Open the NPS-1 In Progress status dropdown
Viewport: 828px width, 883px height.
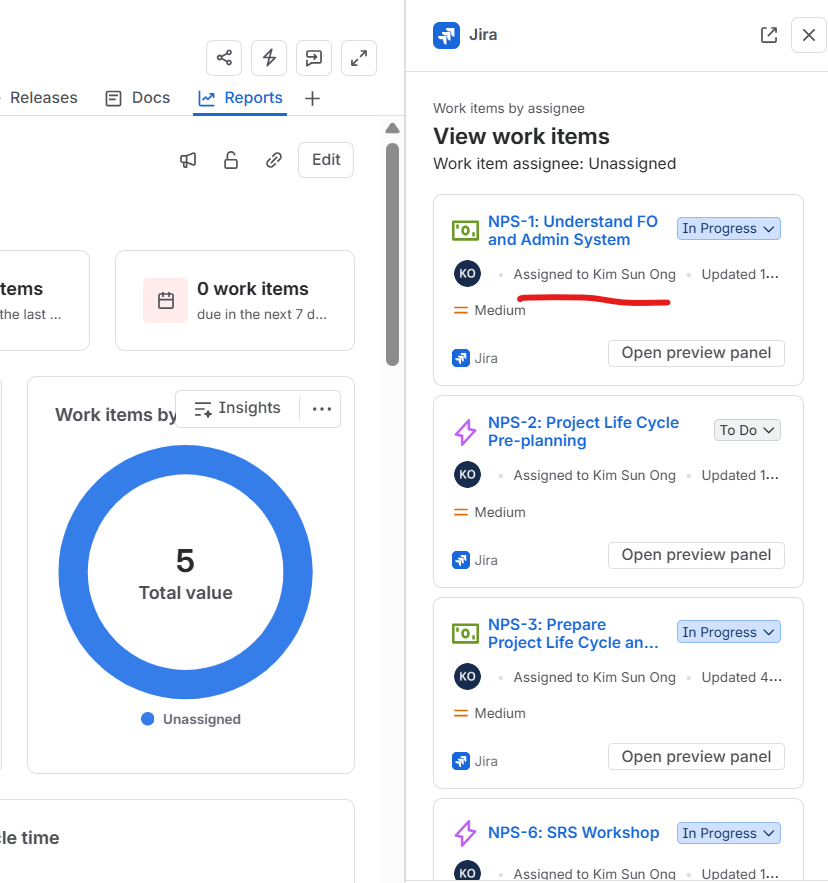728,229
